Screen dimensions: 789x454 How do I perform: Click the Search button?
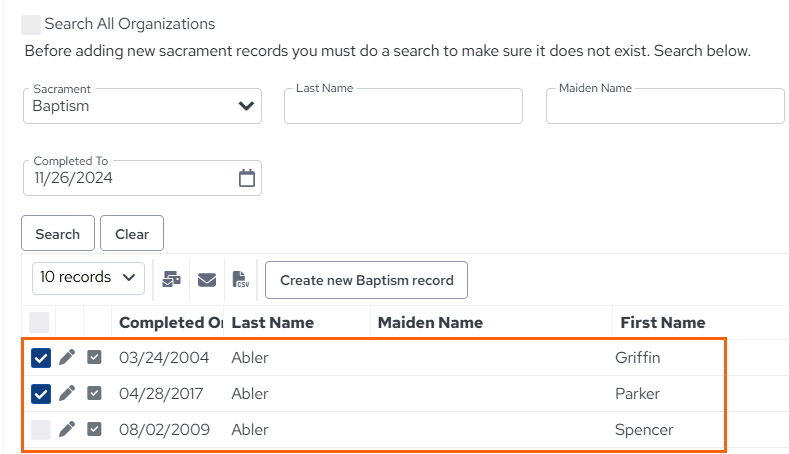[x=58, y=234]
